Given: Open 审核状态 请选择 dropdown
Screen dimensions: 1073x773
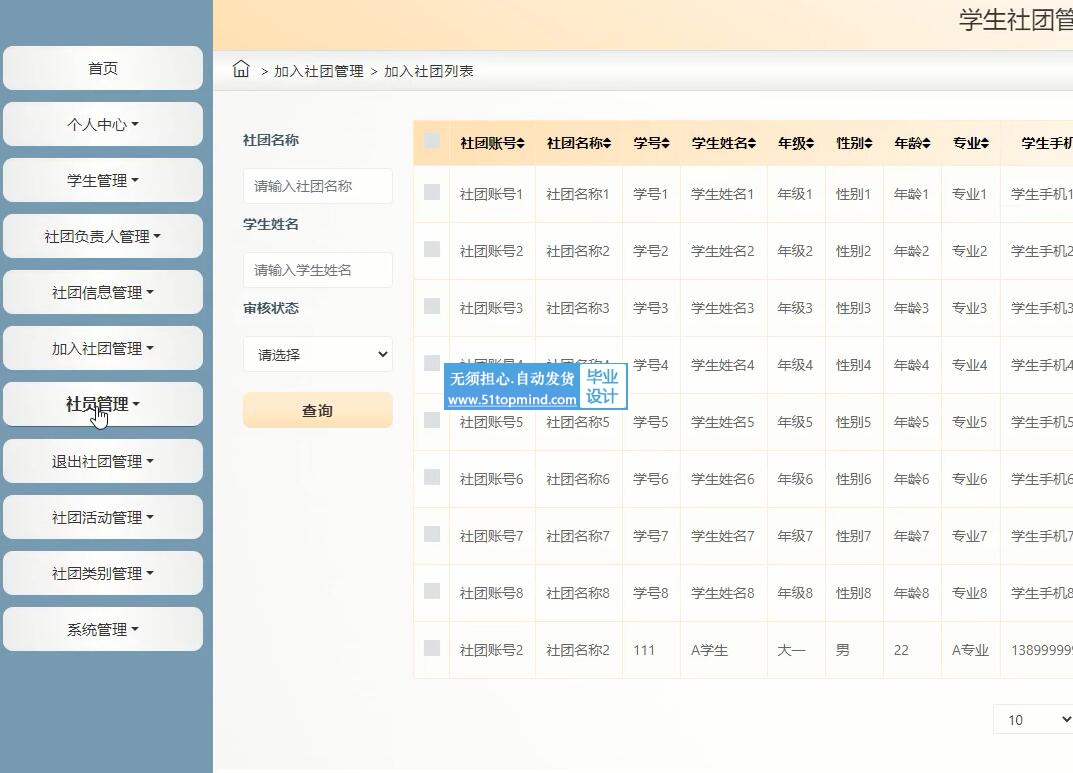Looking at the screenshot, I should pyautogui.click(x=318, y=354).
